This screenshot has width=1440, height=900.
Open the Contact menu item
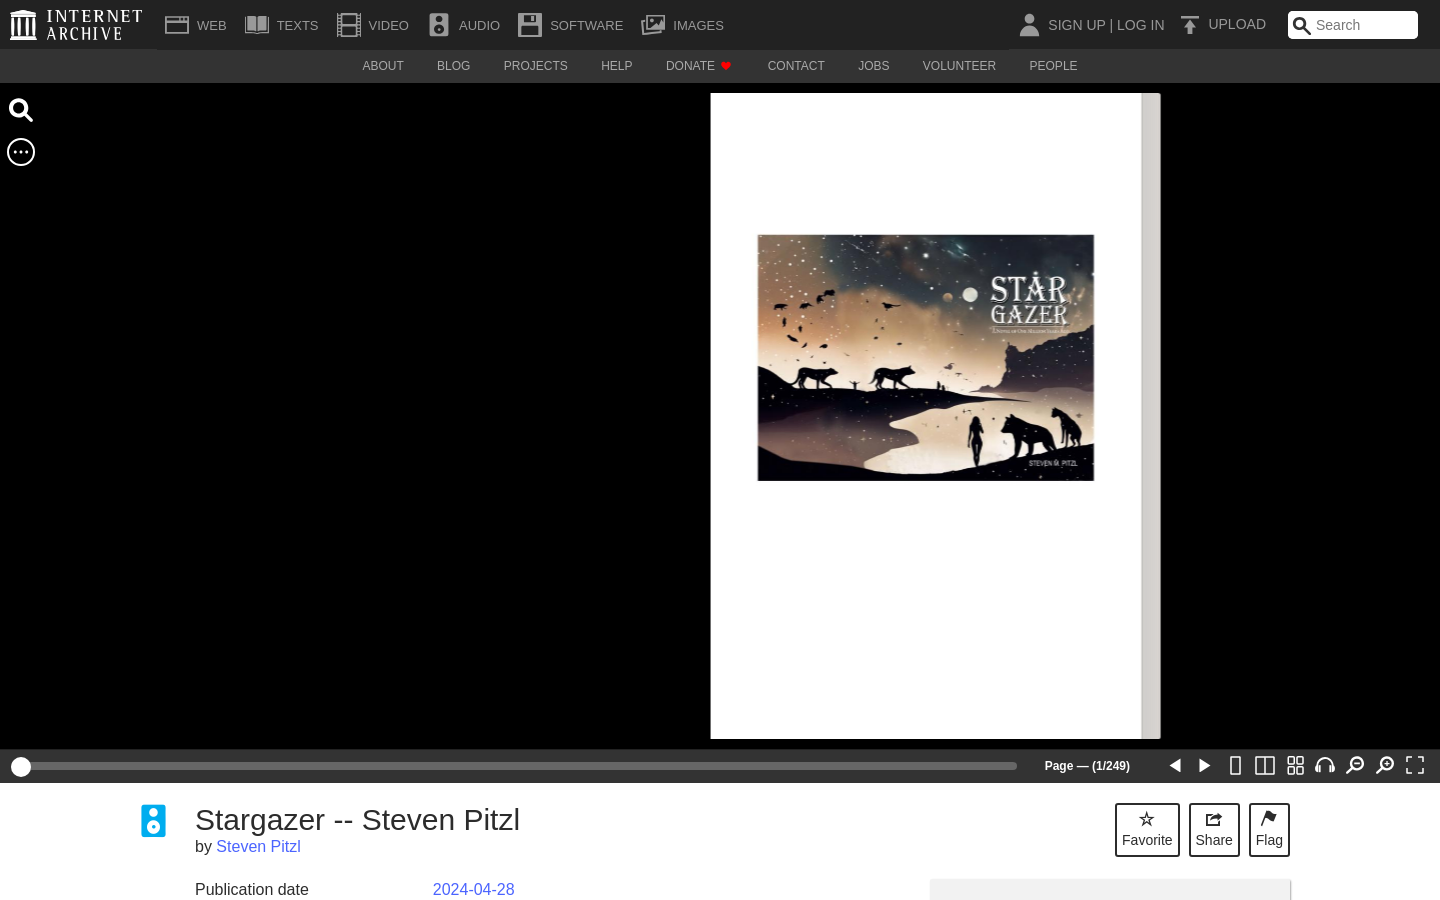pyautogui.click(x=796, y=66)
